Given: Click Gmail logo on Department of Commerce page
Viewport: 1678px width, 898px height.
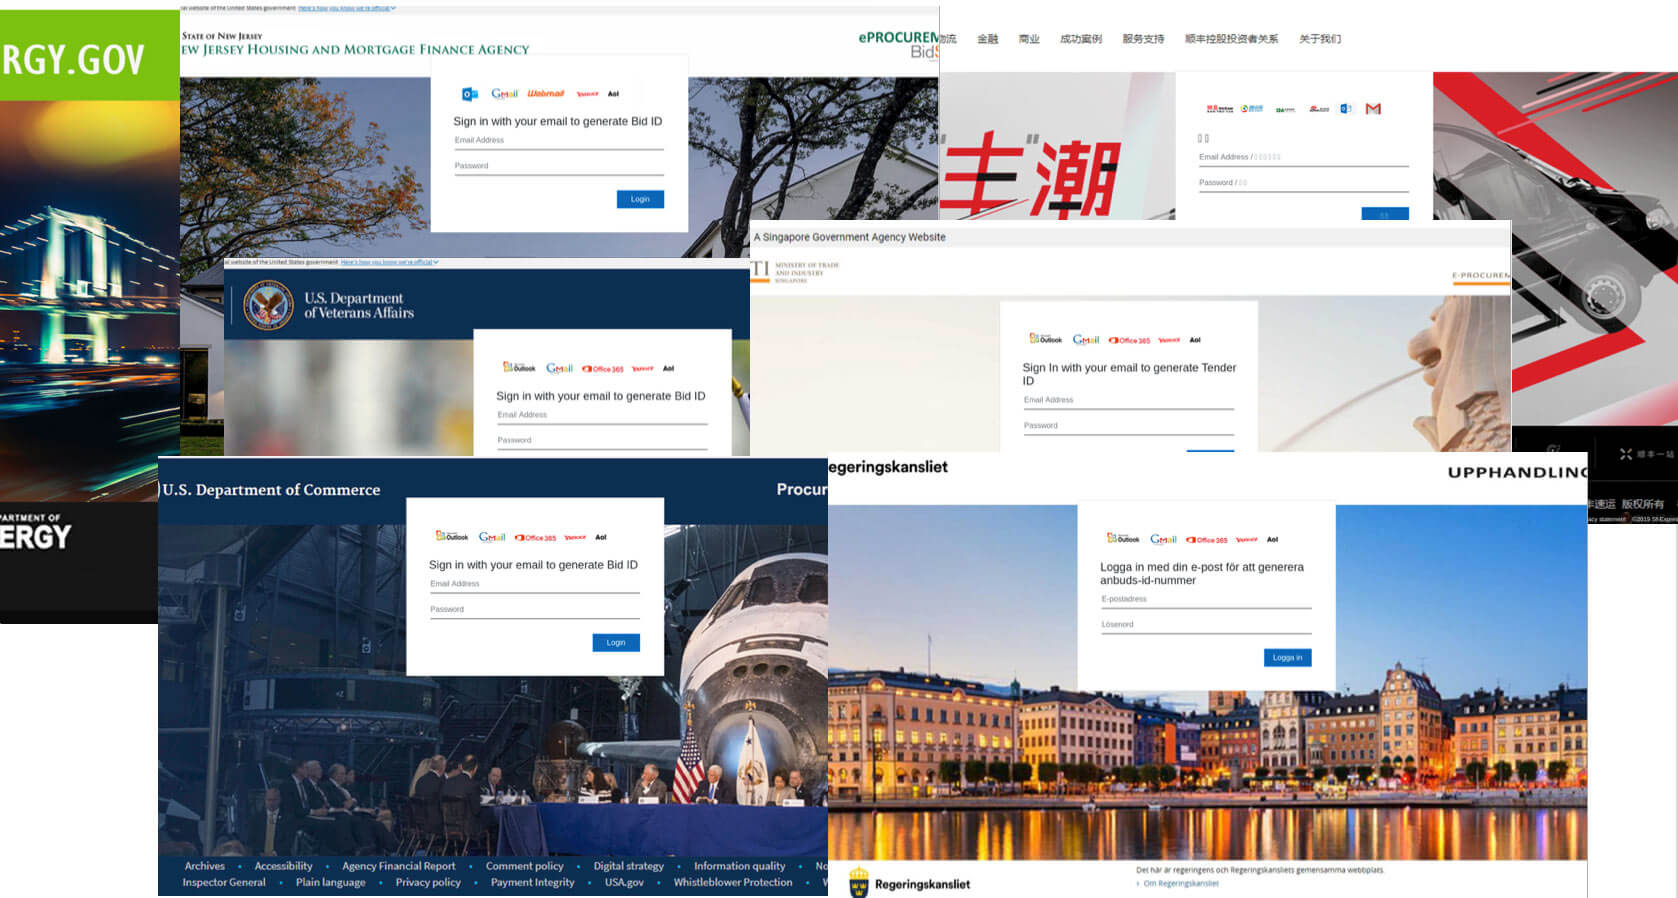Looking at the screenshot, I should (492, 537).
